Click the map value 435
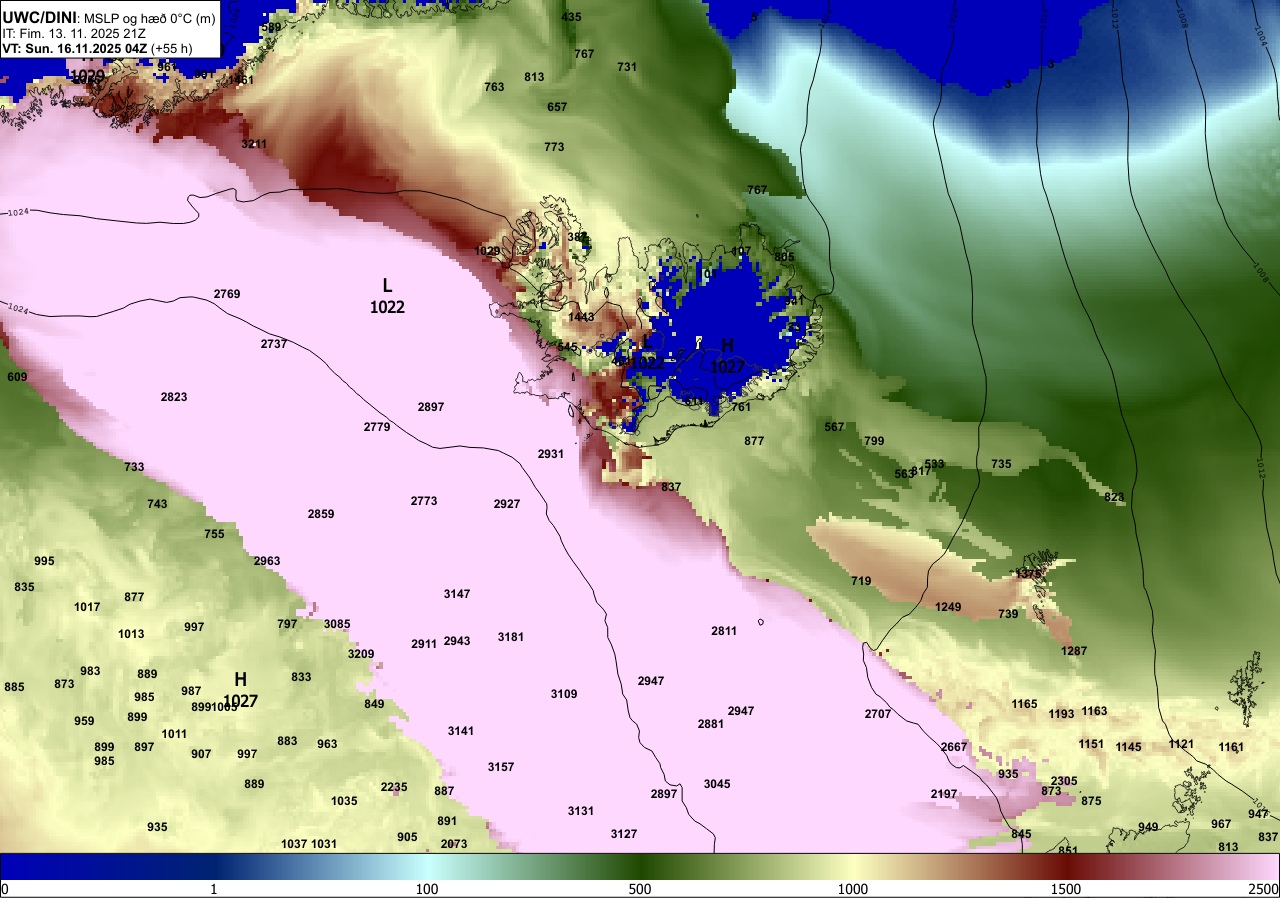Screen dimensions: 1280x898 571,17
